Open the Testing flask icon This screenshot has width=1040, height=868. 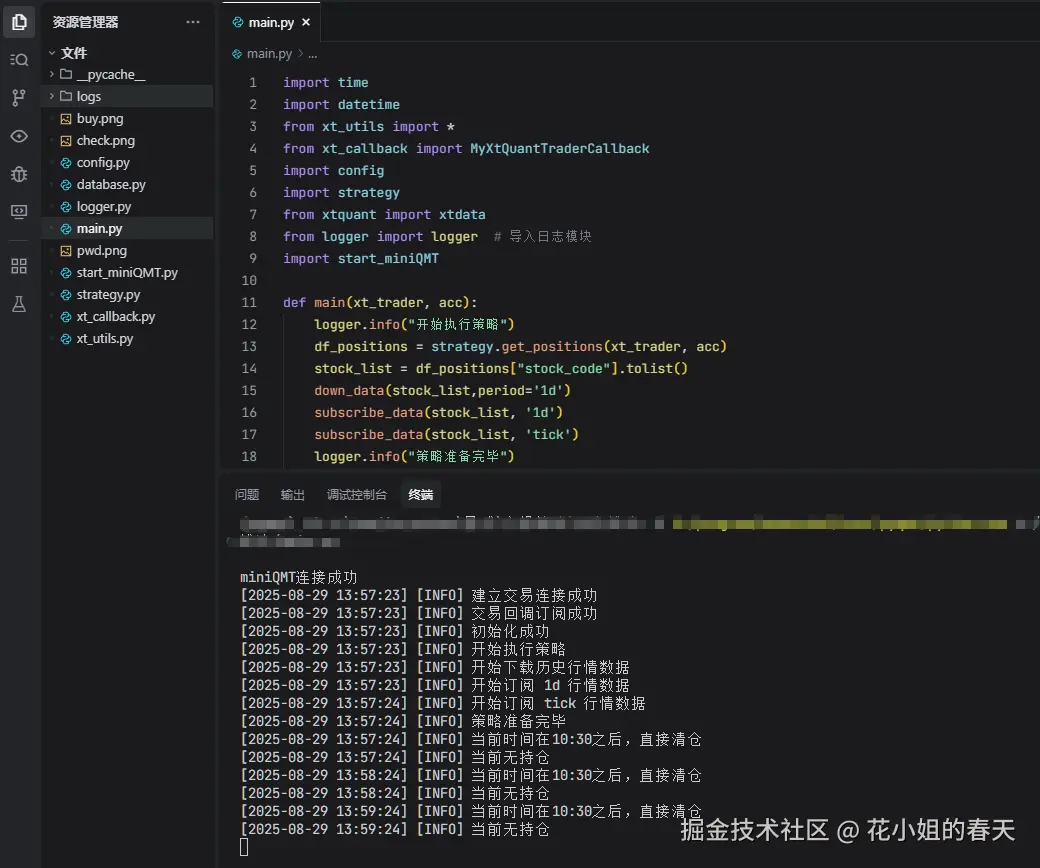[x=19, y=304]
